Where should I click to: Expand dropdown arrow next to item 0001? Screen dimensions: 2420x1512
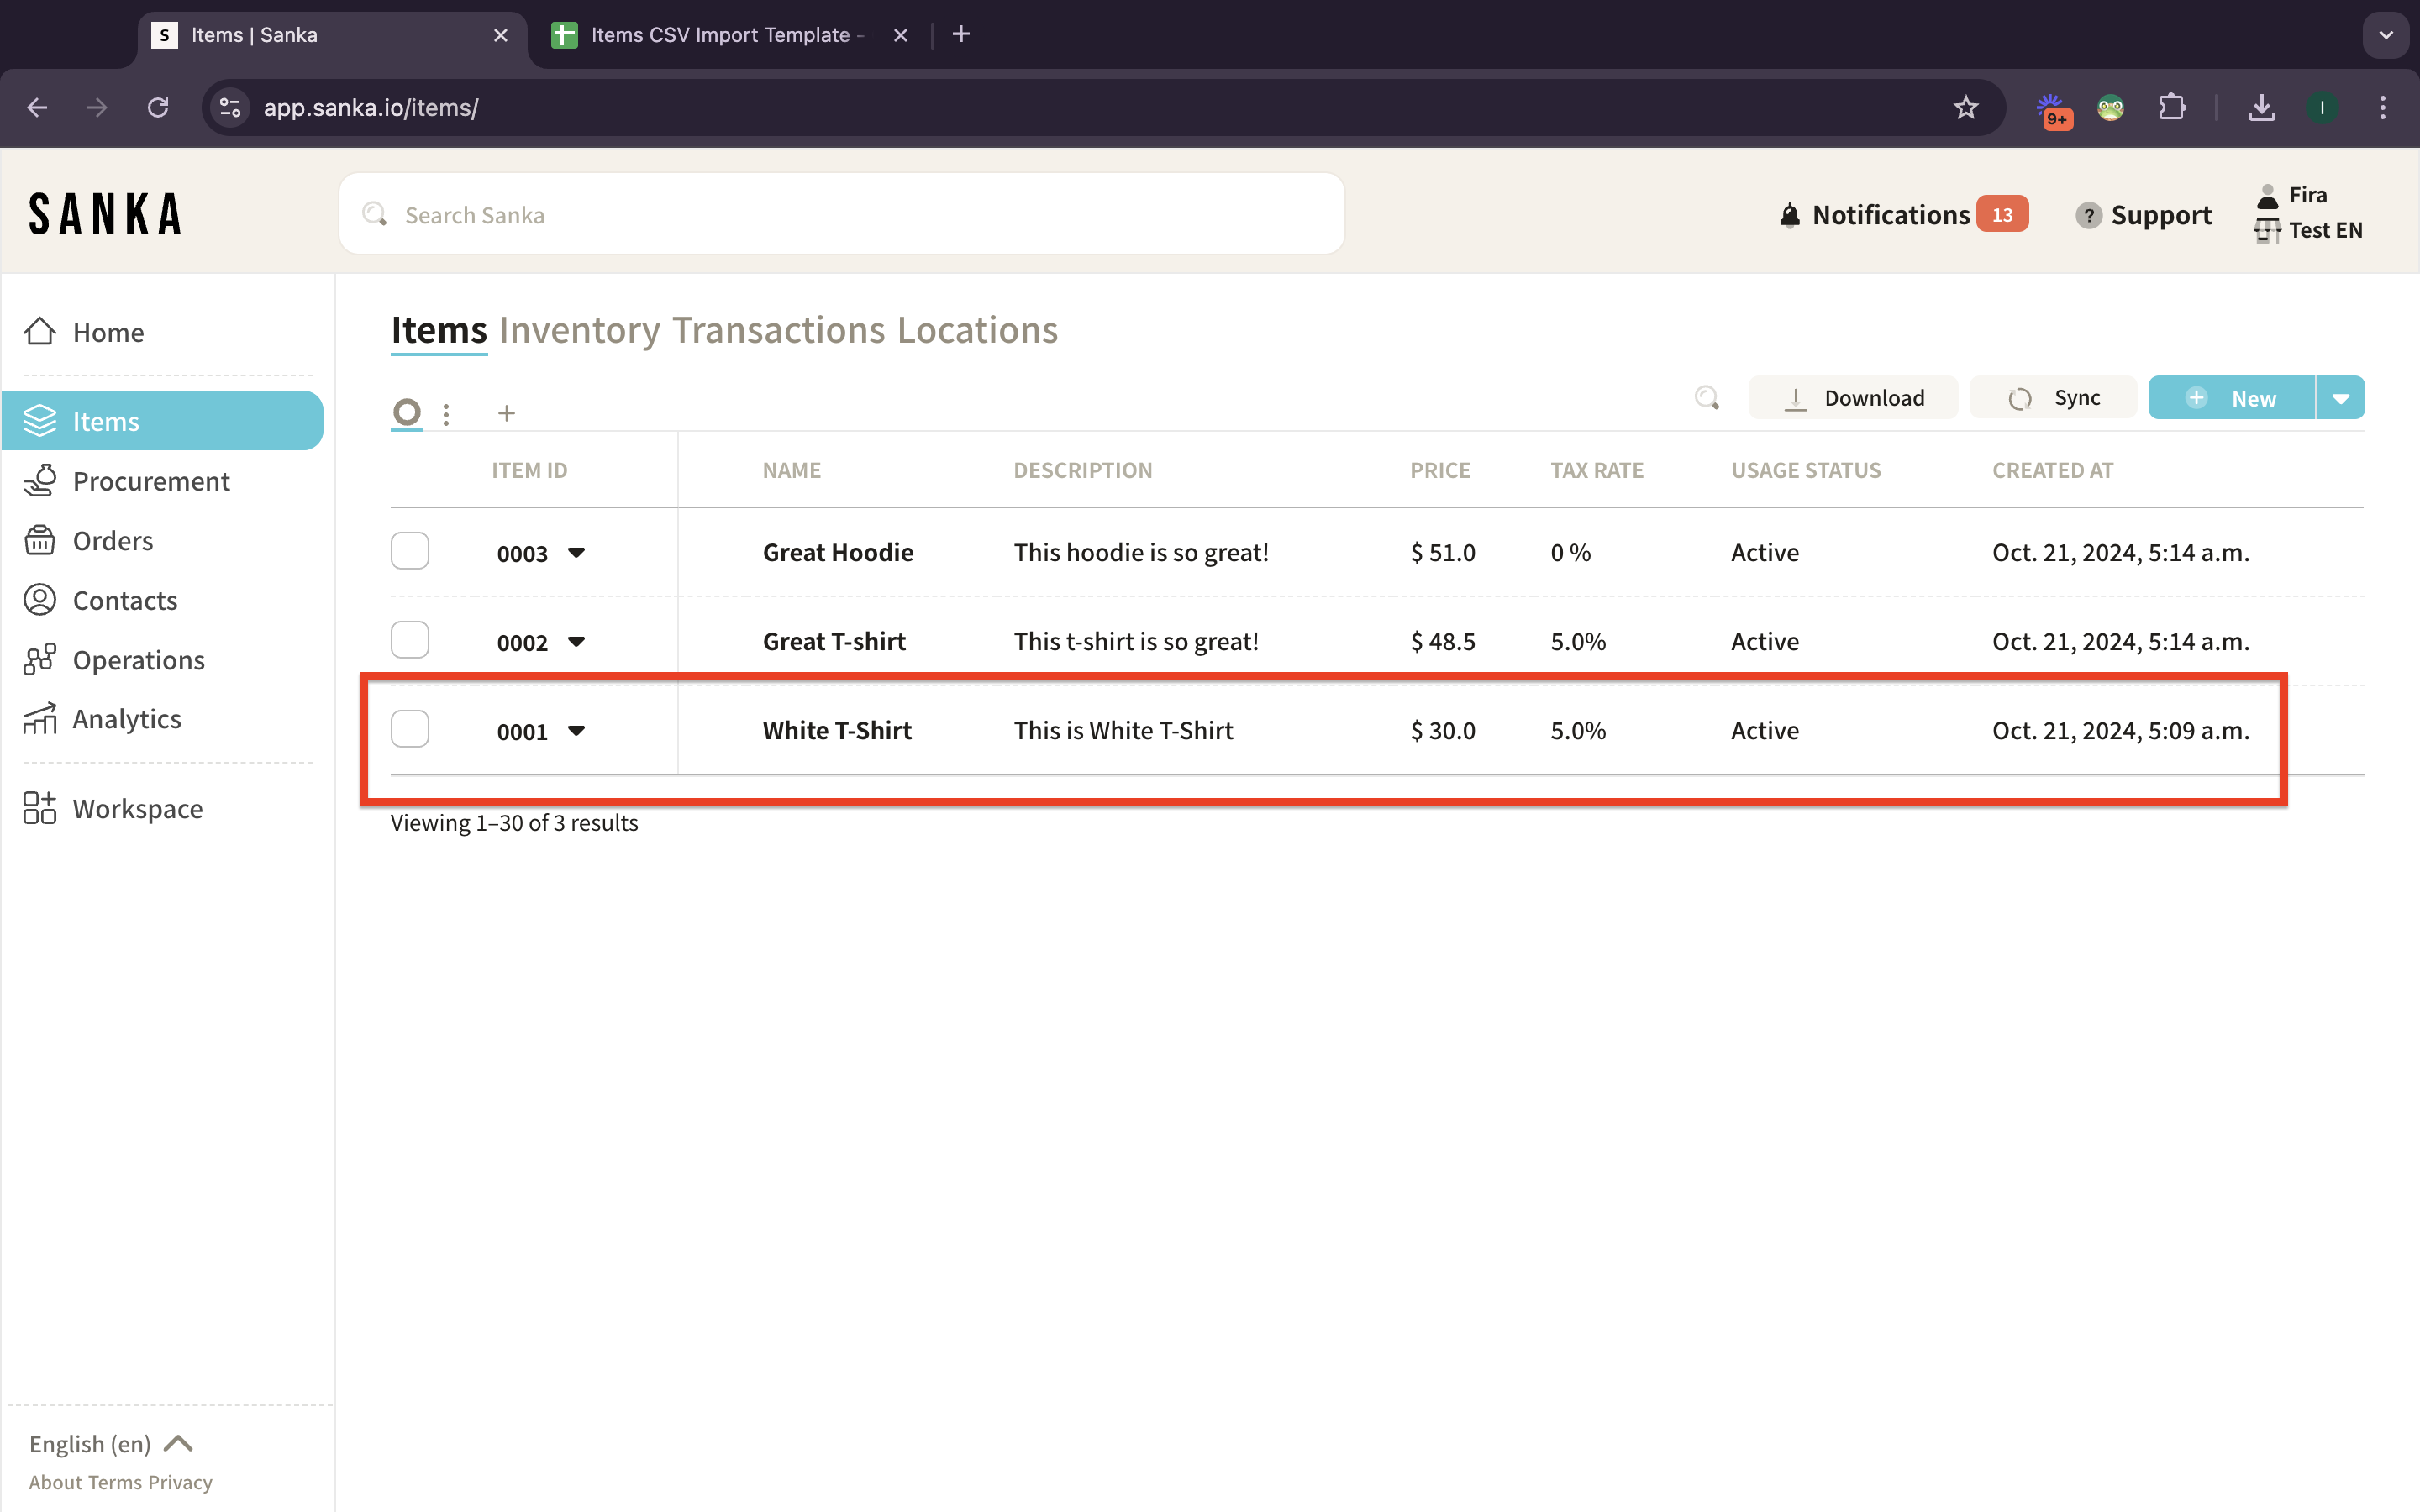coord(576,730)
